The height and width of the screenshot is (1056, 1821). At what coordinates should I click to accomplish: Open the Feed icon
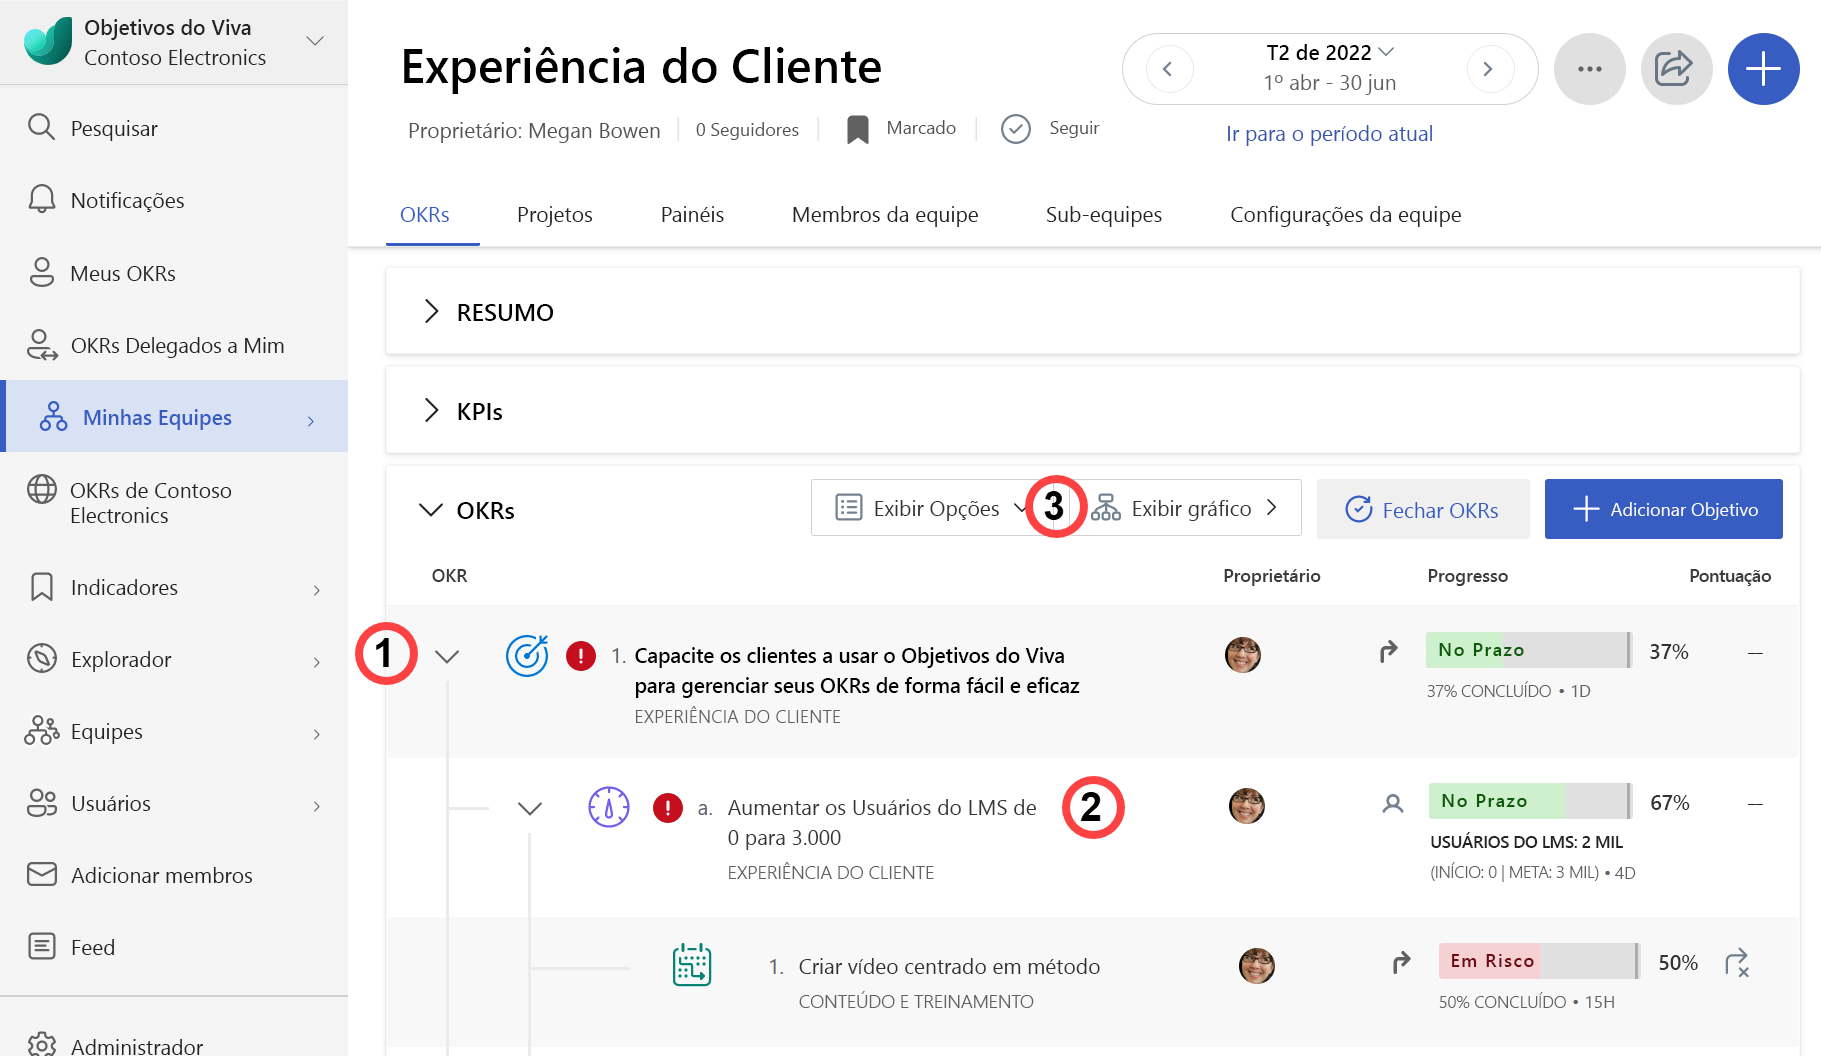pyautogui.click(x=41, y=946)
